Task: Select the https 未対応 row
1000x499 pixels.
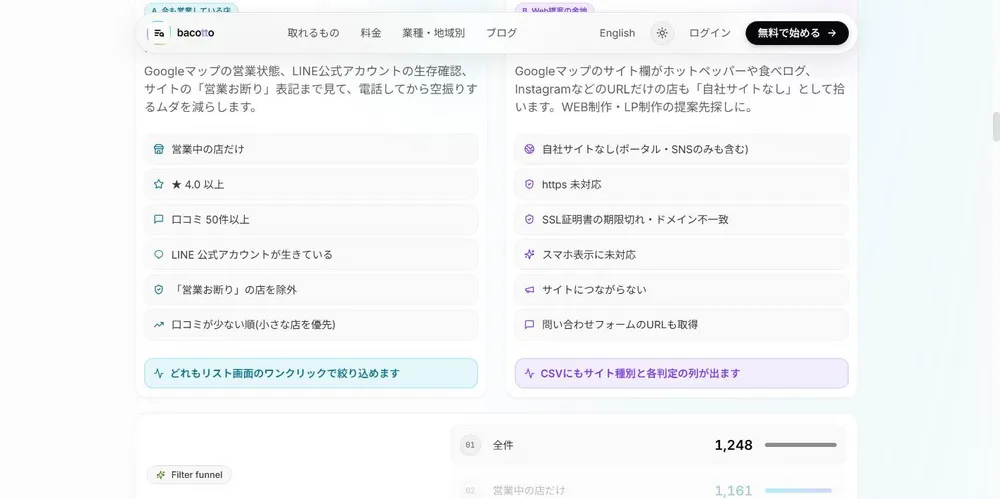Action: [682, 184]
